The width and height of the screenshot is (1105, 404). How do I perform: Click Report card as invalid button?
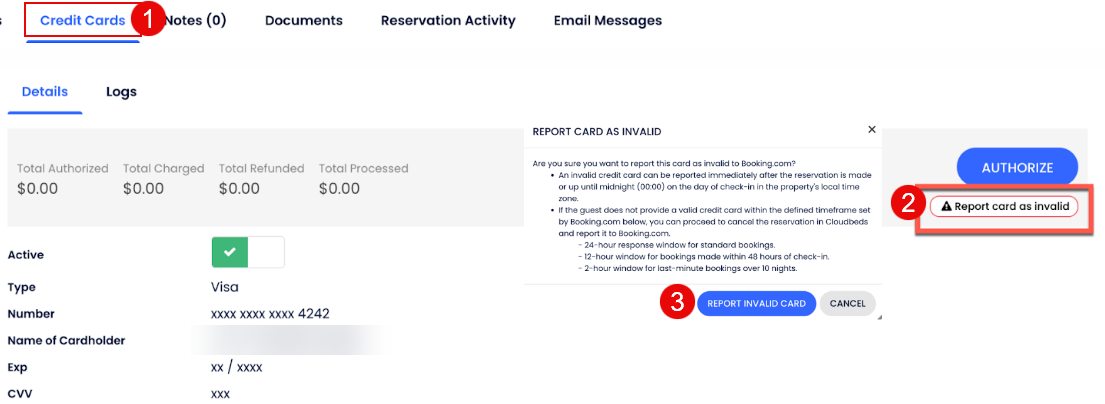[x=1004, y=207]
